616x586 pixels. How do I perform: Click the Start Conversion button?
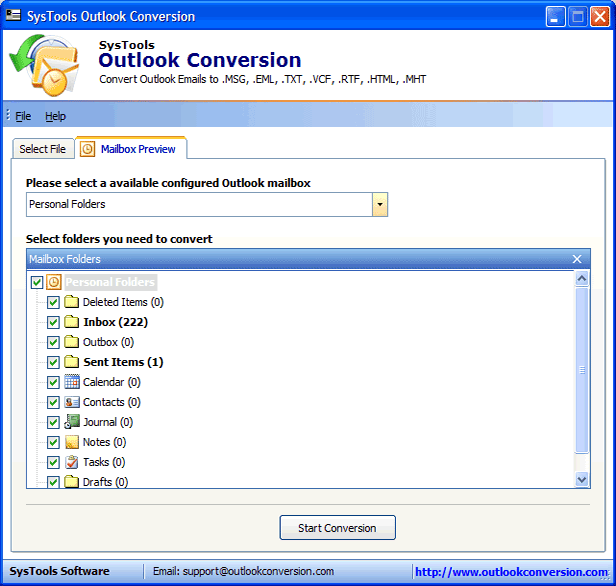coord(337,528)
